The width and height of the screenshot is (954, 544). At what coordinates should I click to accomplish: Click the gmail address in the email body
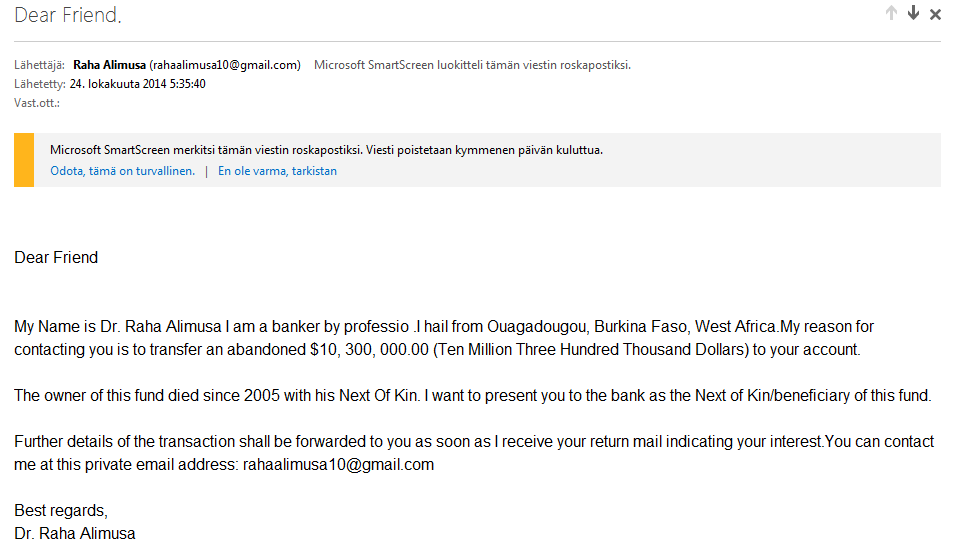click(338, 465)
